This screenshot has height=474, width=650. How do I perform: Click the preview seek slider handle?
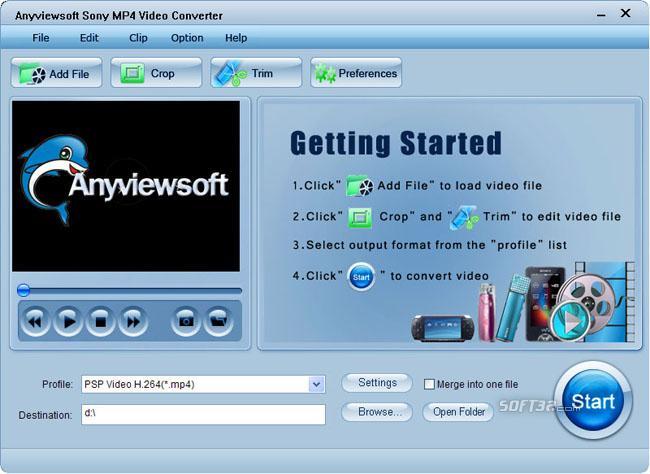(24, 290)
